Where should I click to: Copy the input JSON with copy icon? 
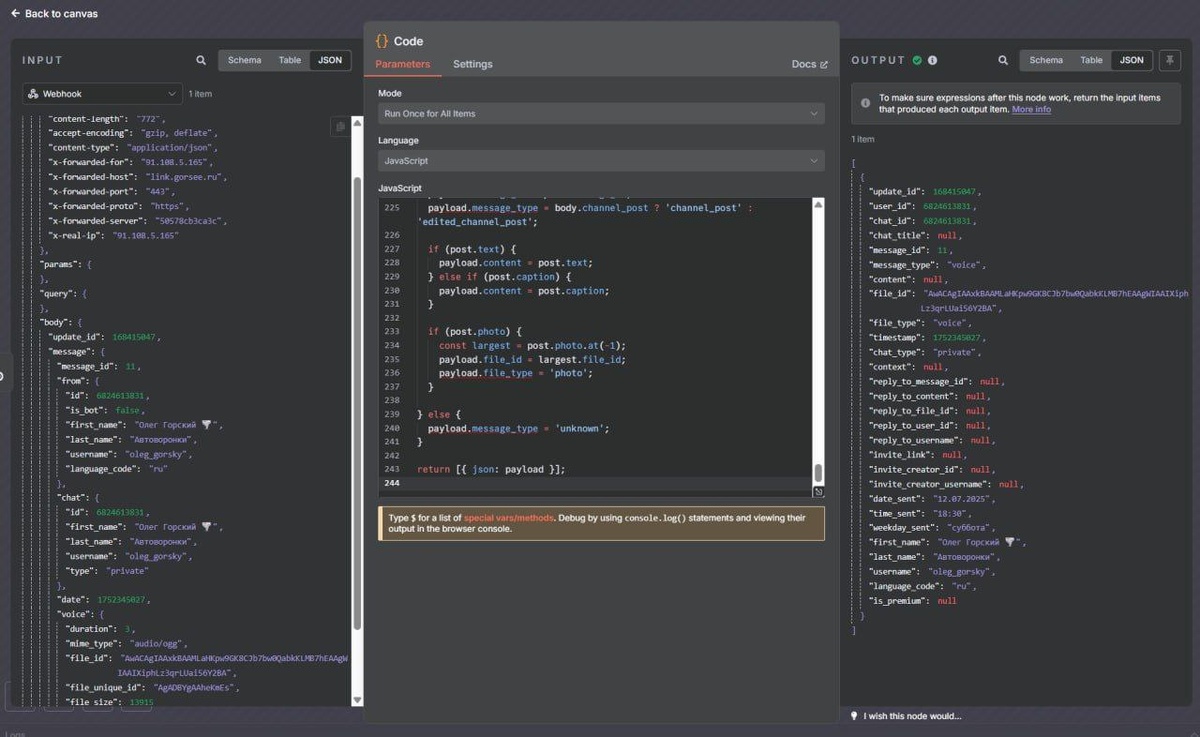(x=341, y=126)
